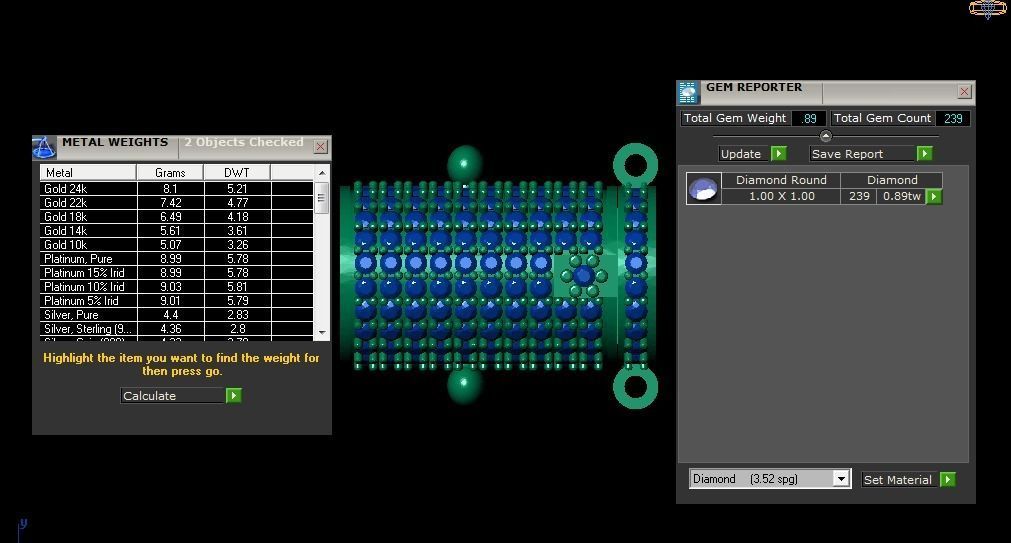Image resolution: width=1011 pixels, height=543 pixels.
Task: Select the Gold 10k row
Action: tap(177, 244)
